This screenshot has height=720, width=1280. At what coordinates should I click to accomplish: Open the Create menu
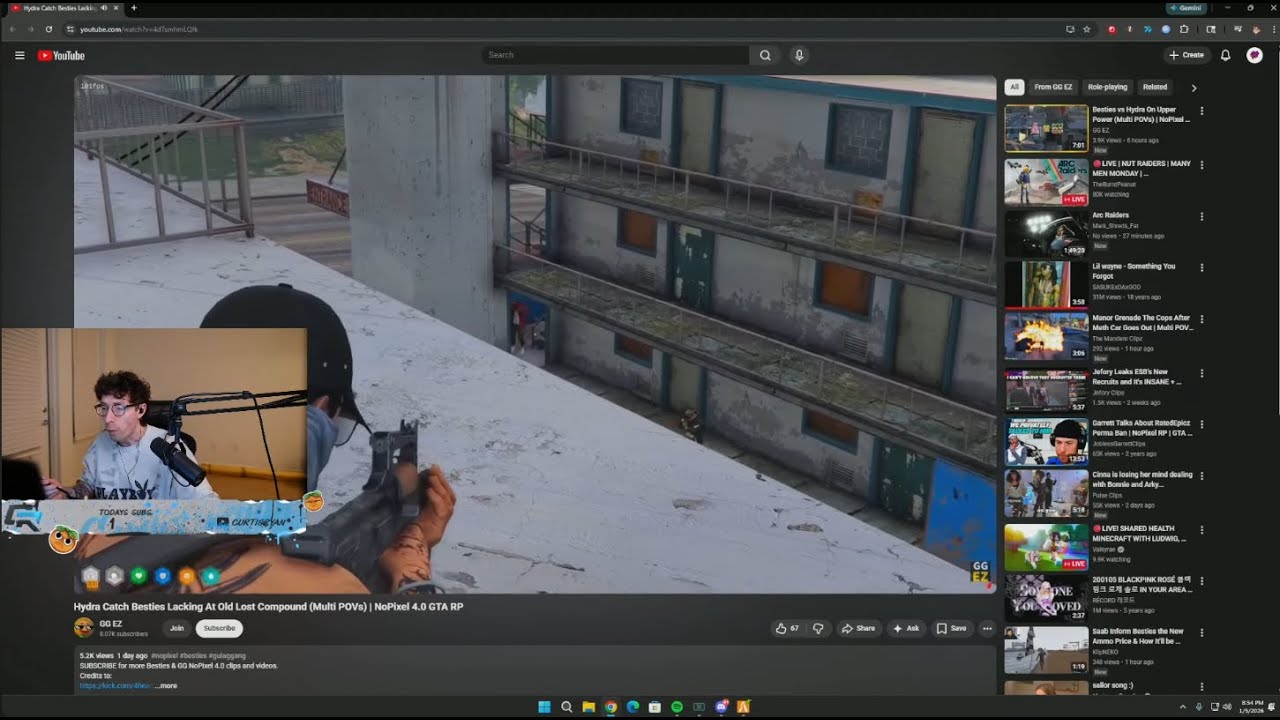pos(1186,55)
